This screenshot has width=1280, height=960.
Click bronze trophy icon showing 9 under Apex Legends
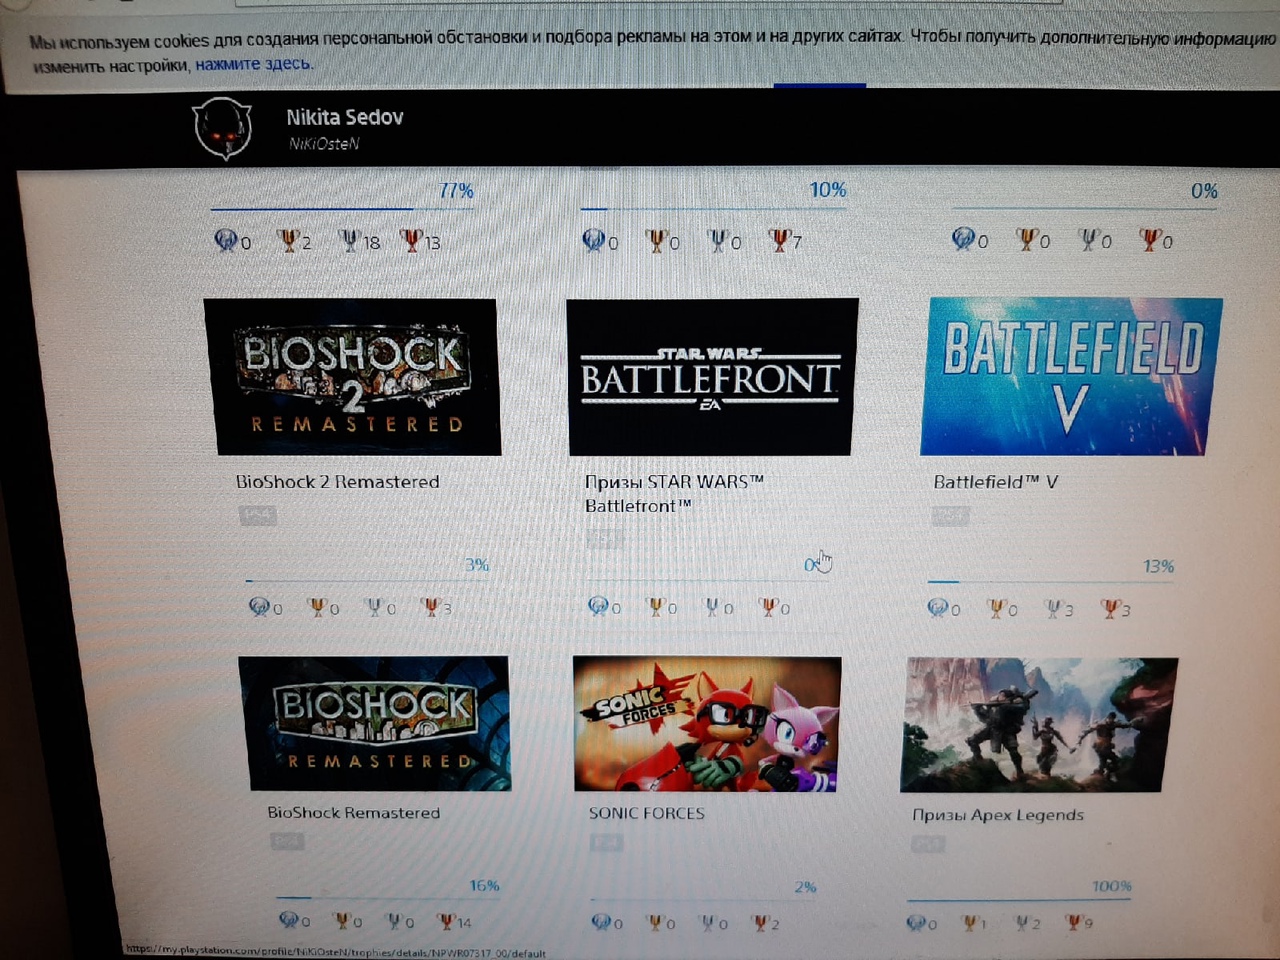tap(1075, 922)
